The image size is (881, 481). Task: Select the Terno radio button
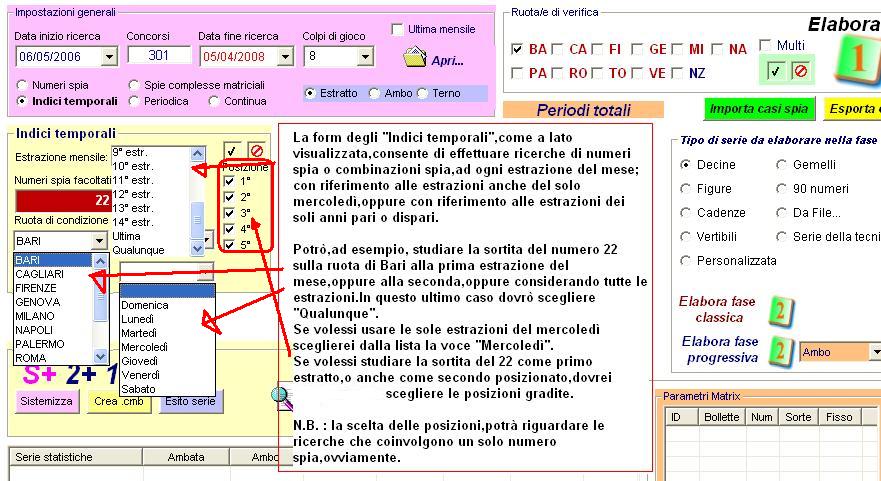click(x=423, y=93)
